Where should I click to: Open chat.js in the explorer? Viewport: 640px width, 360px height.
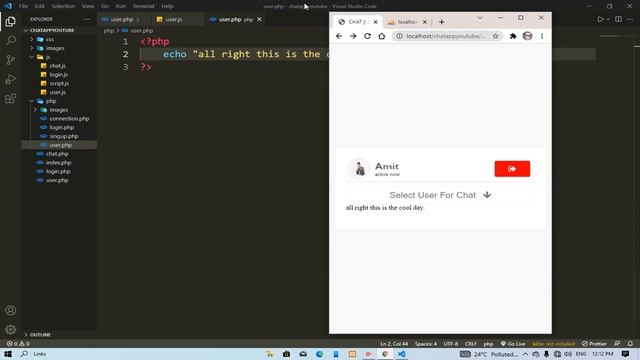(x=58, y=66)
